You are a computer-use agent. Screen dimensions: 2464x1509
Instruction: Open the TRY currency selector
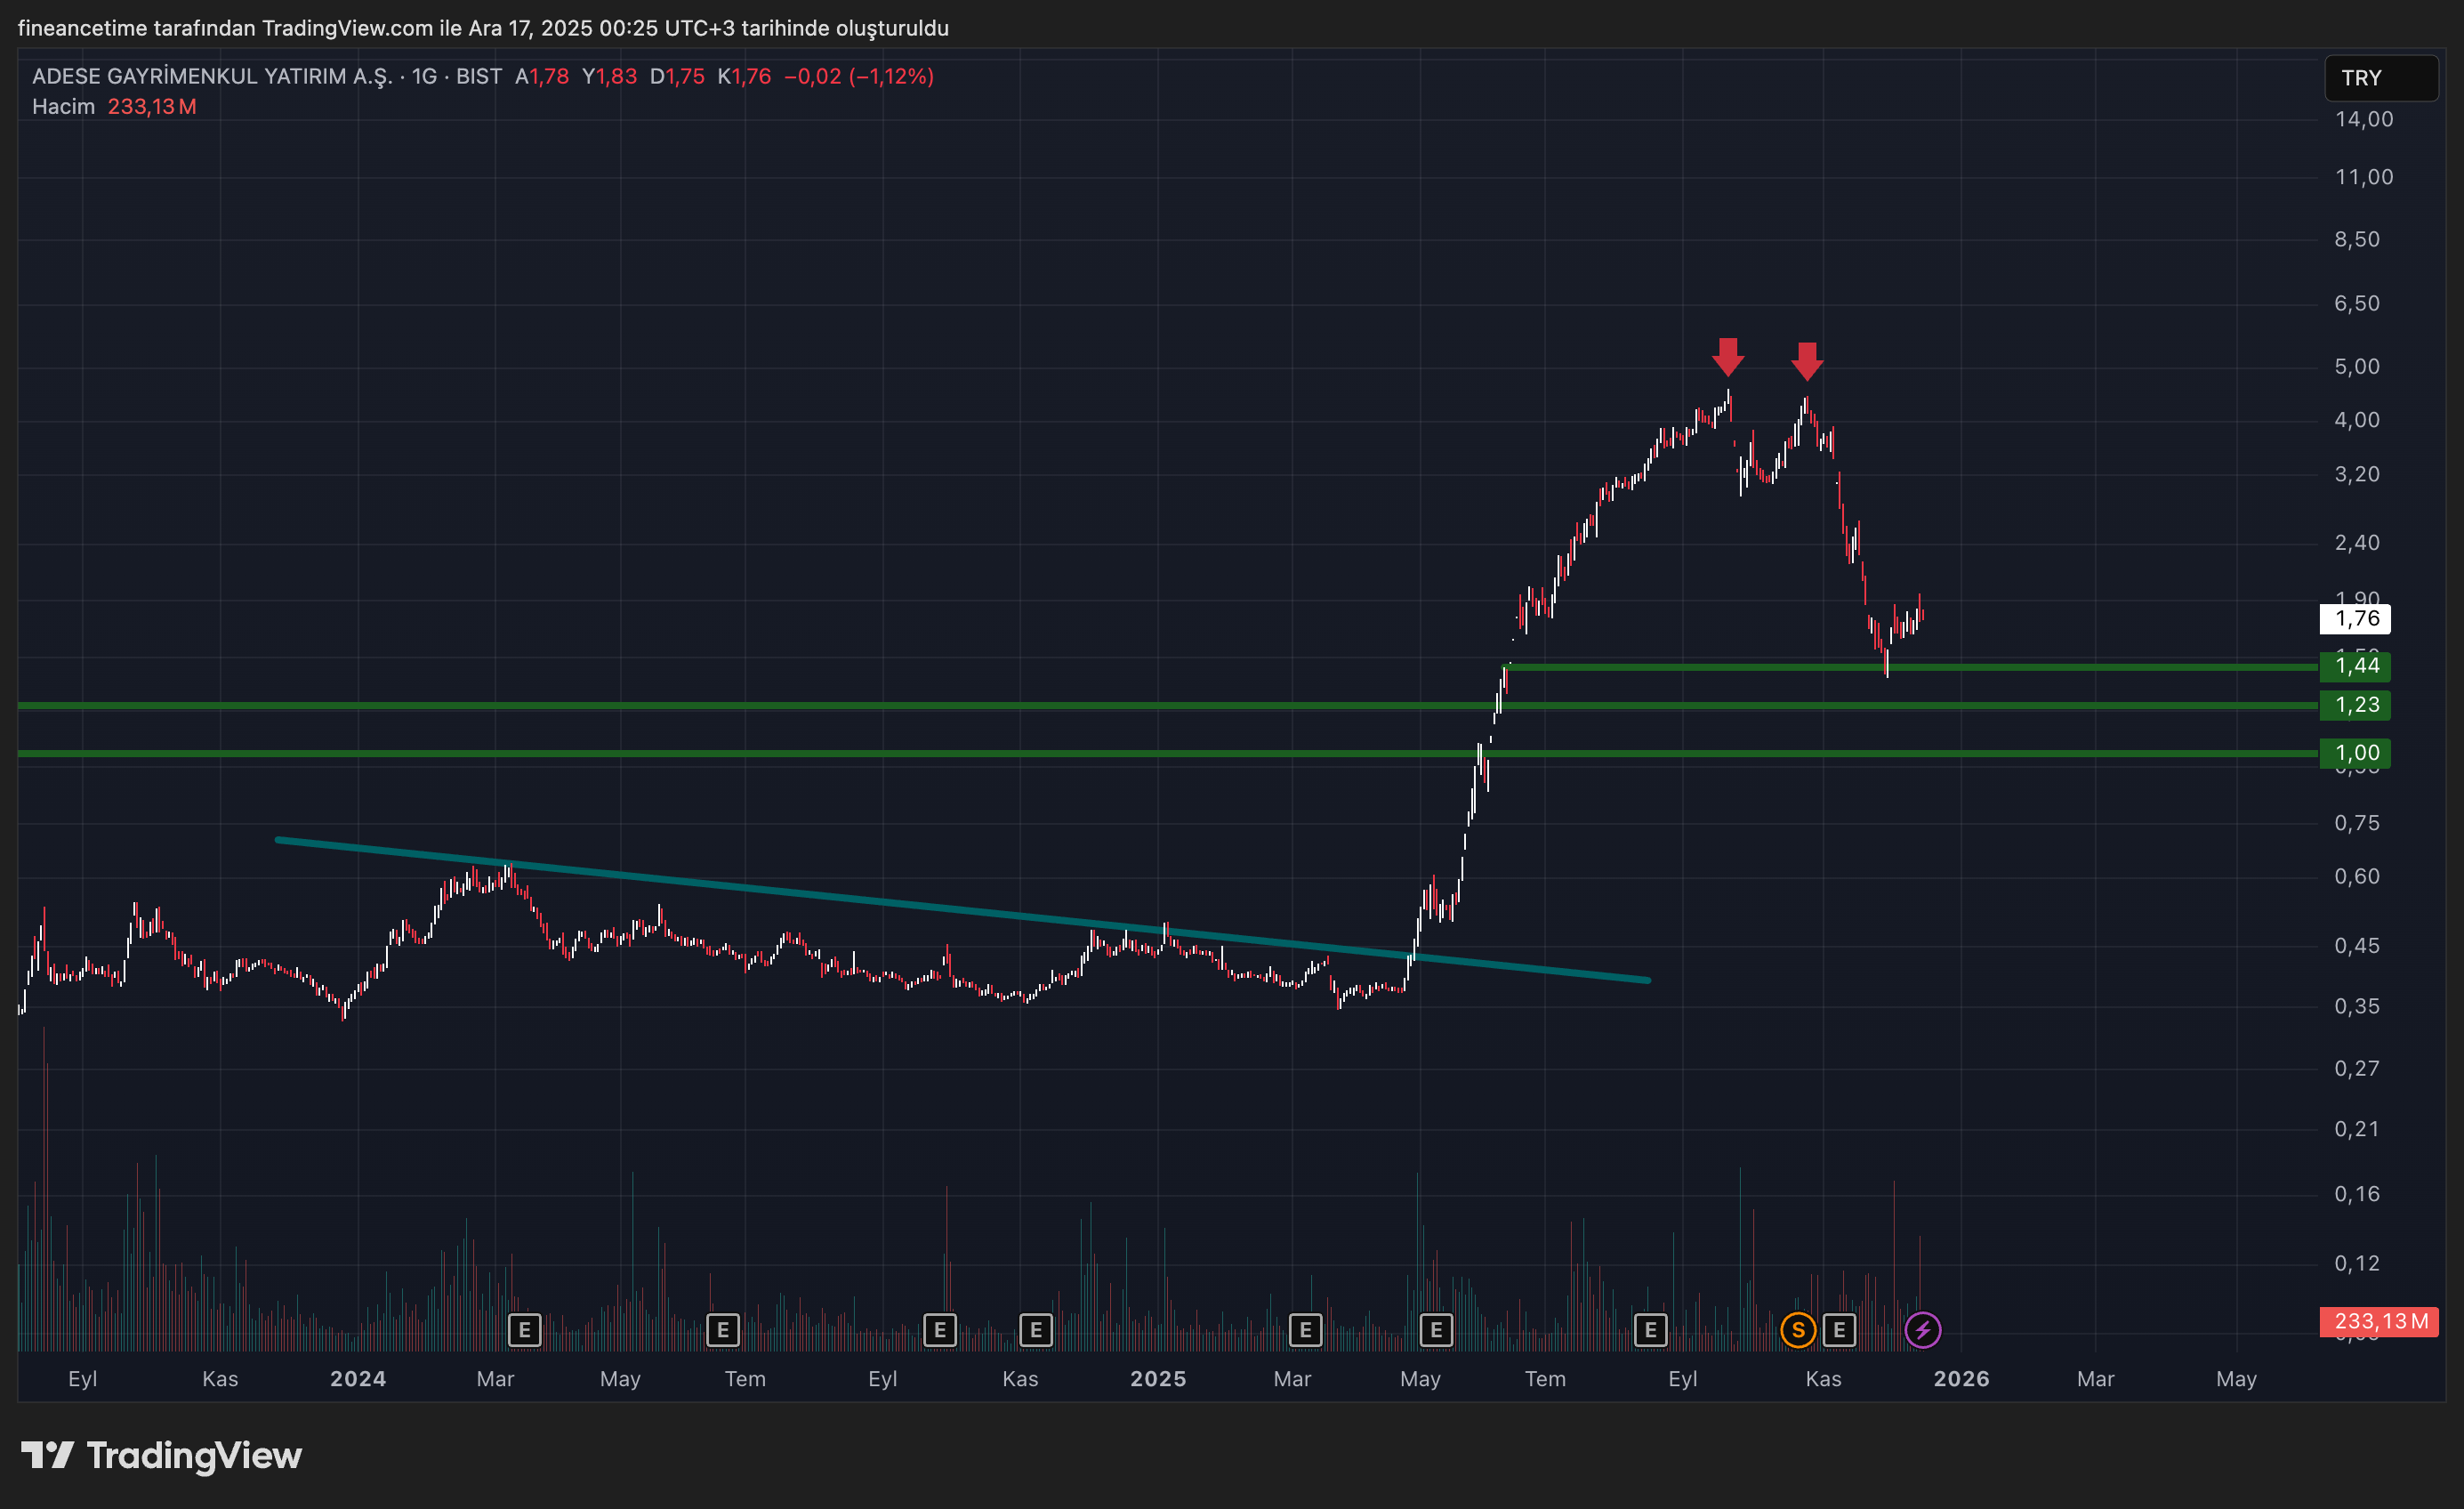pos(2380,78)
